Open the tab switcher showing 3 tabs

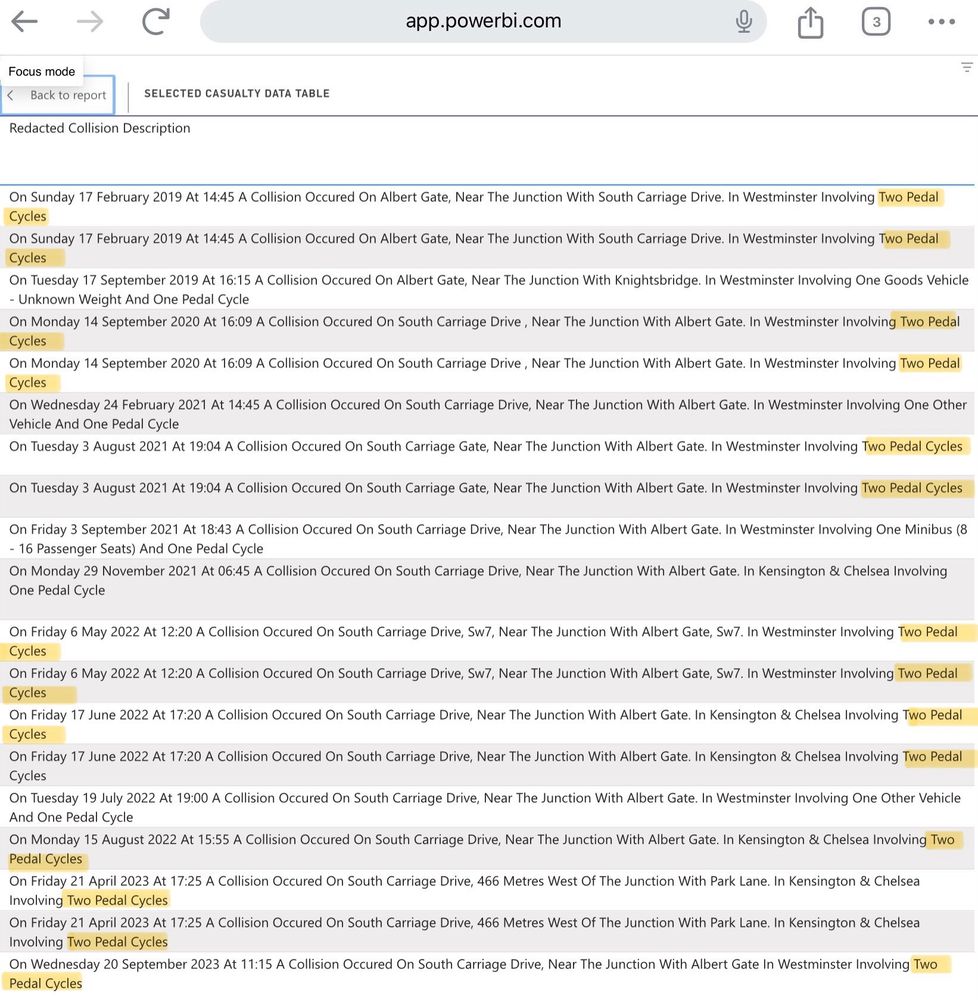coord(876,22)
